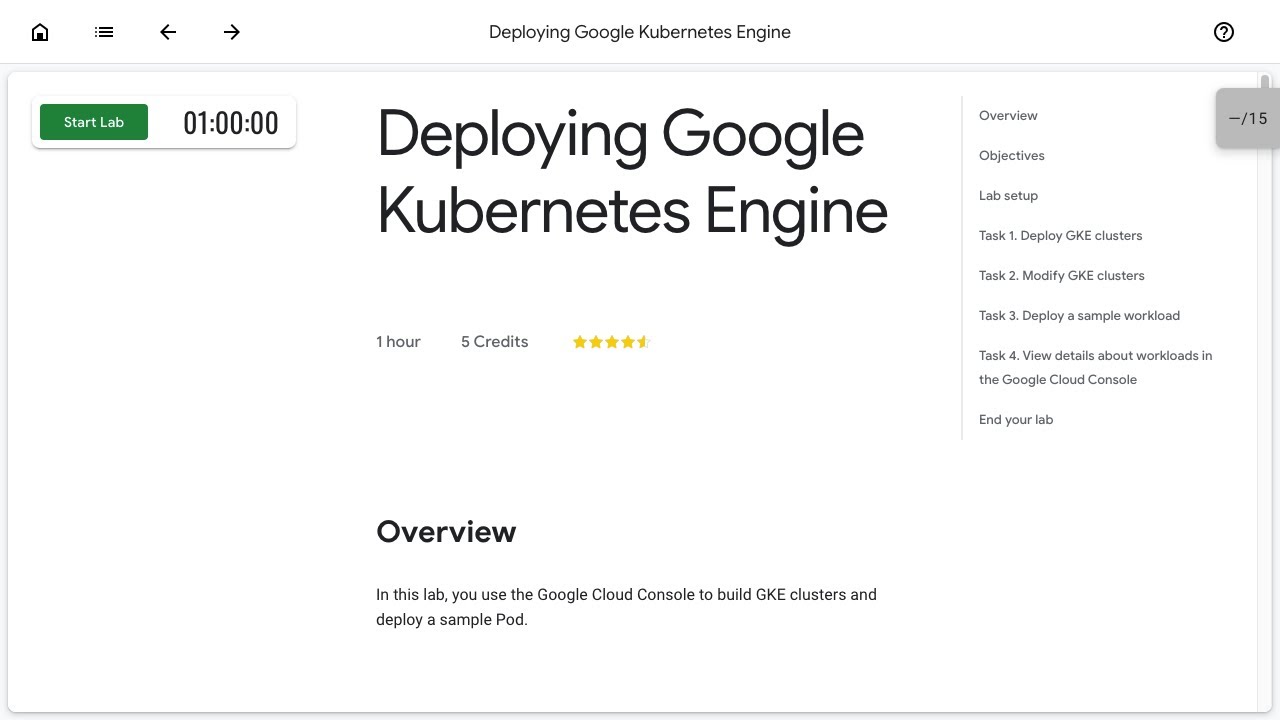Open Task 1. Deploy GKE clusters

1060,236
